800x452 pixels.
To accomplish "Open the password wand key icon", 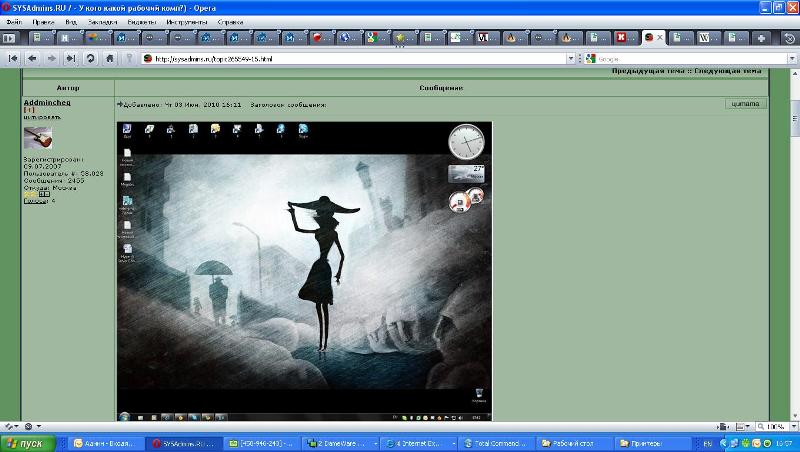I will (x=129, y=59).
